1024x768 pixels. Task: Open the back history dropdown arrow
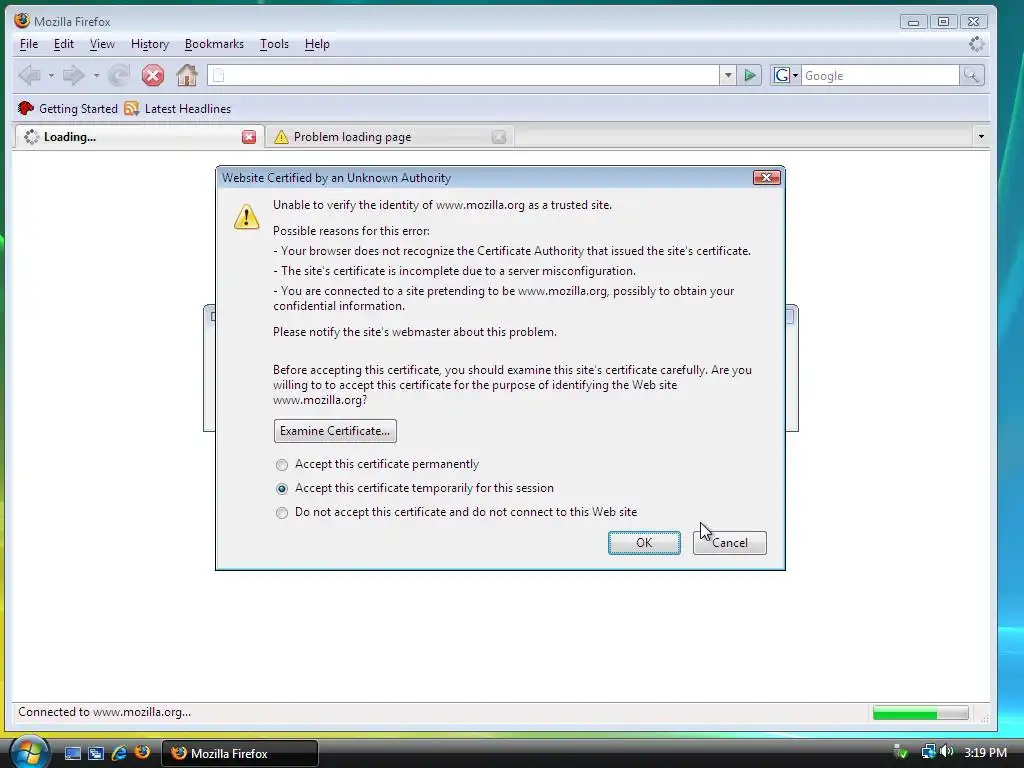[51, 76]
